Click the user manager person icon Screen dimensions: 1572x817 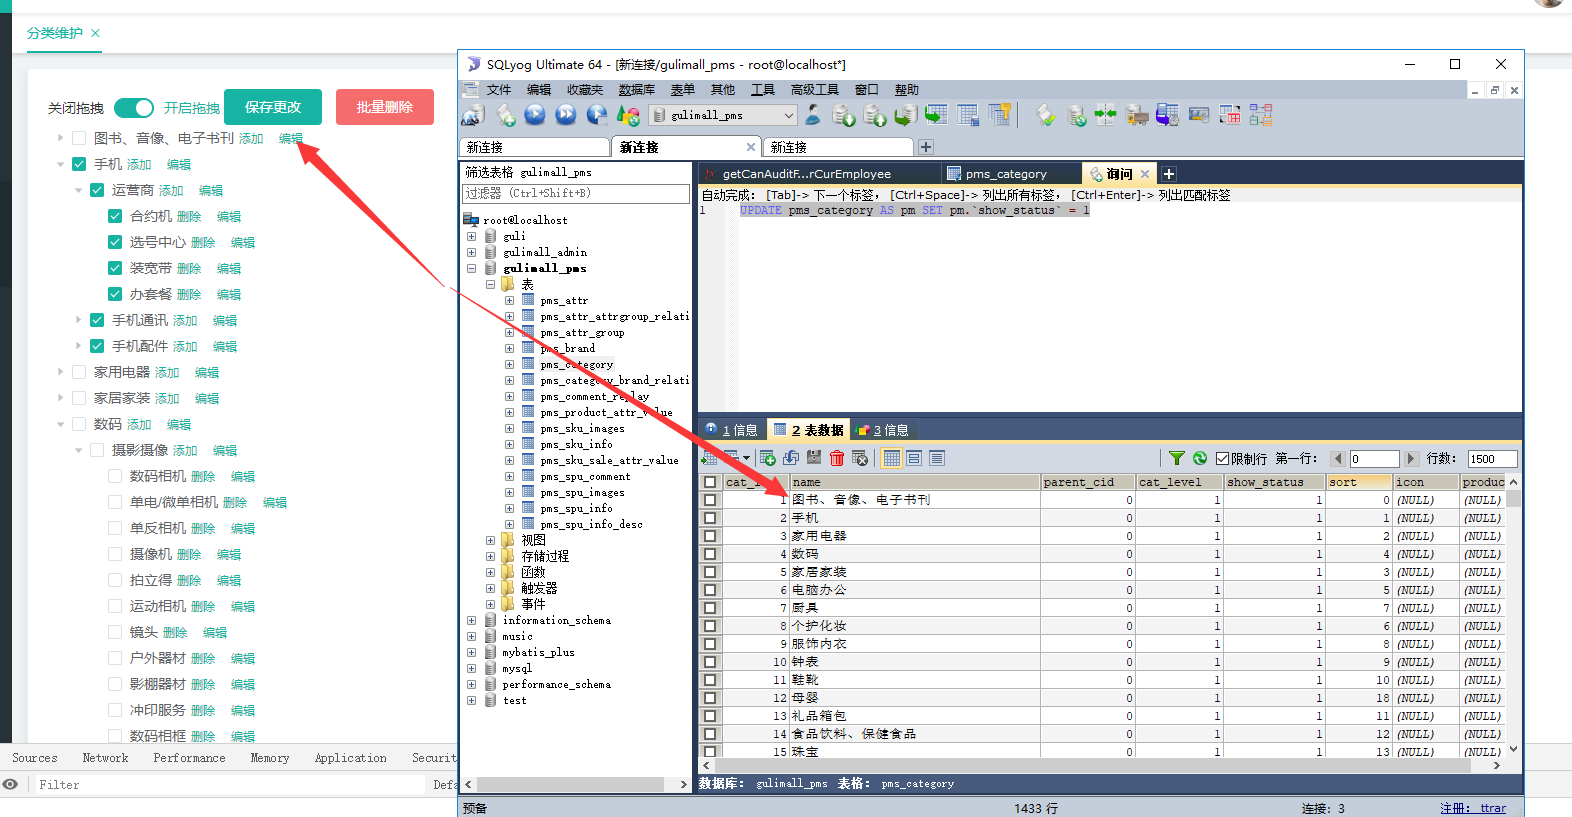click(813, 115)
